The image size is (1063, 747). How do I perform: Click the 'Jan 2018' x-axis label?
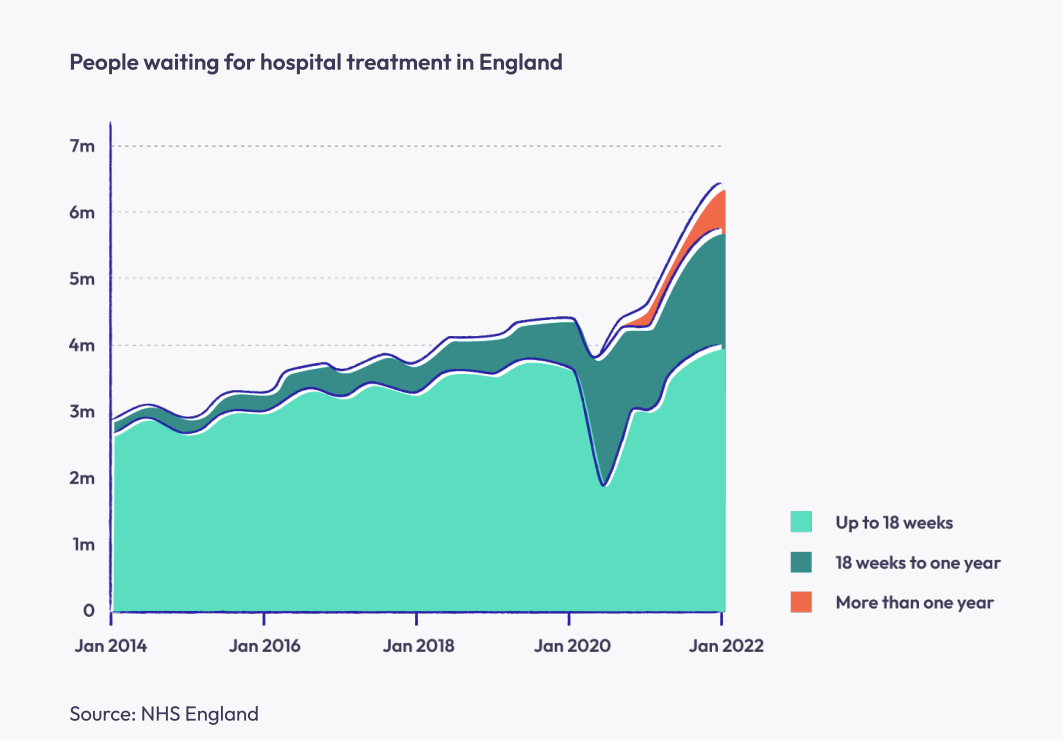418,645
